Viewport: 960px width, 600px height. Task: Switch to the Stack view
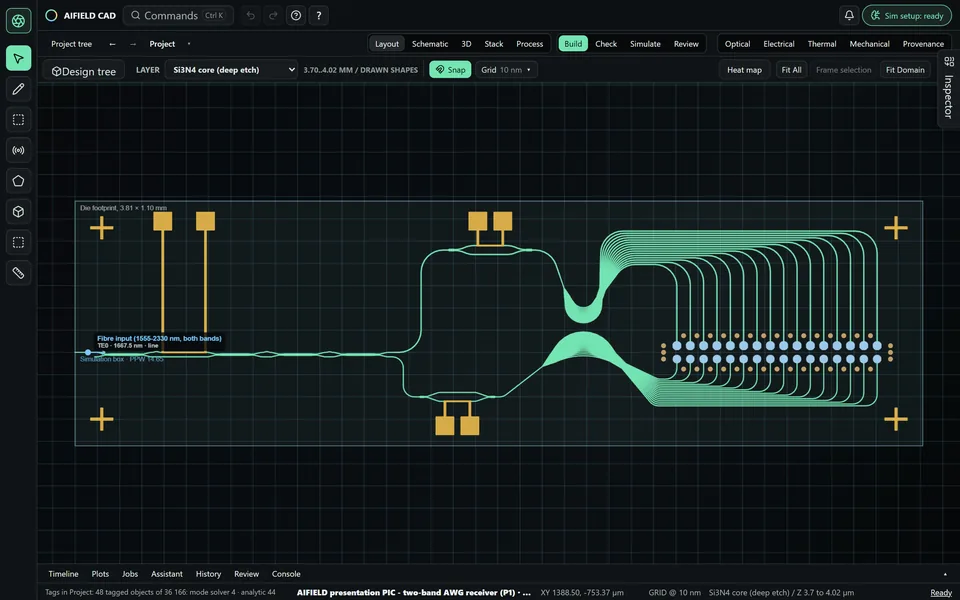tap(493, 44)
